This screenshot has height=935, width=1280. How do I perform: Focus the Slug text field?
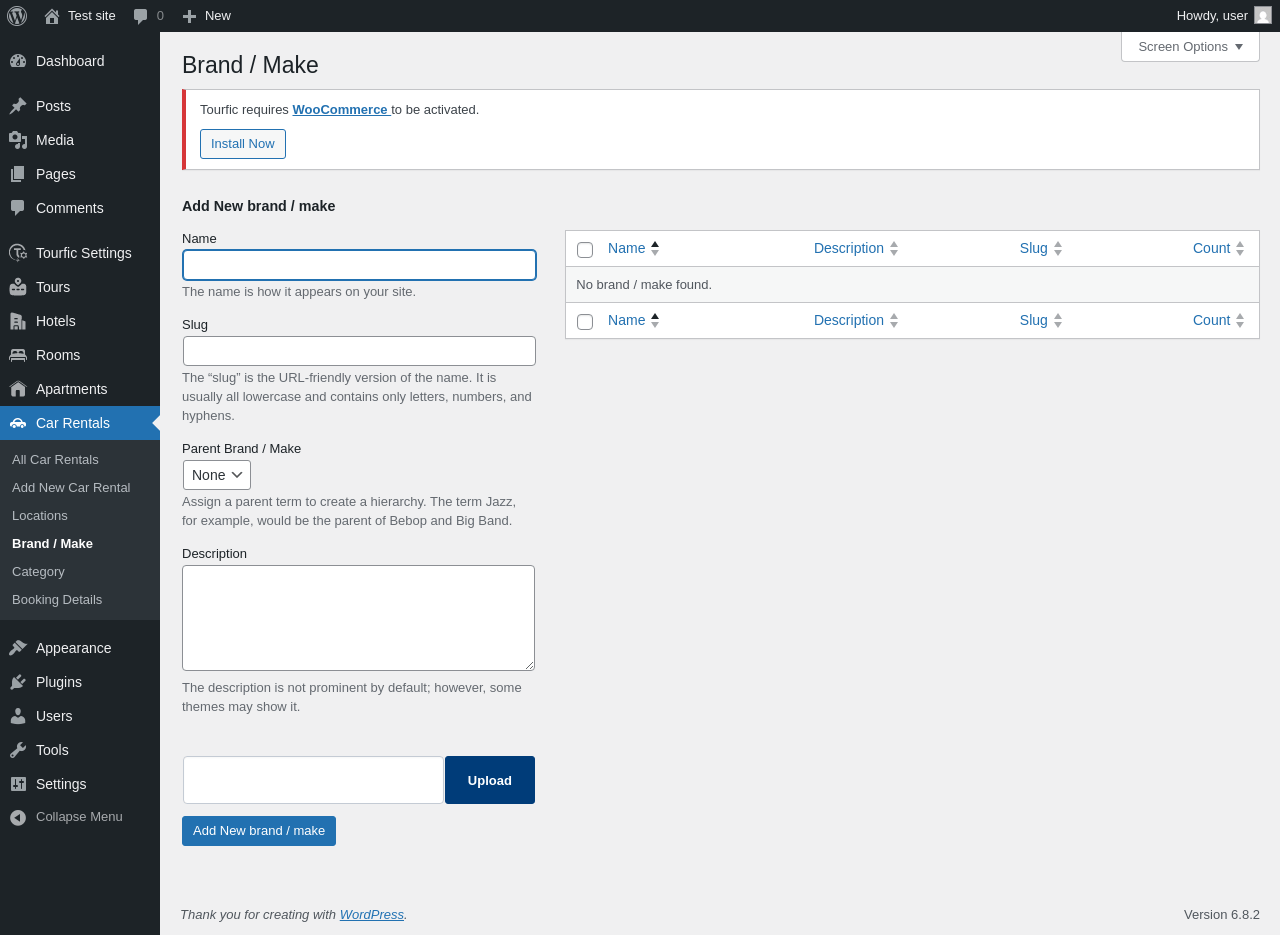pyautogui.click(x=359, y=351)
